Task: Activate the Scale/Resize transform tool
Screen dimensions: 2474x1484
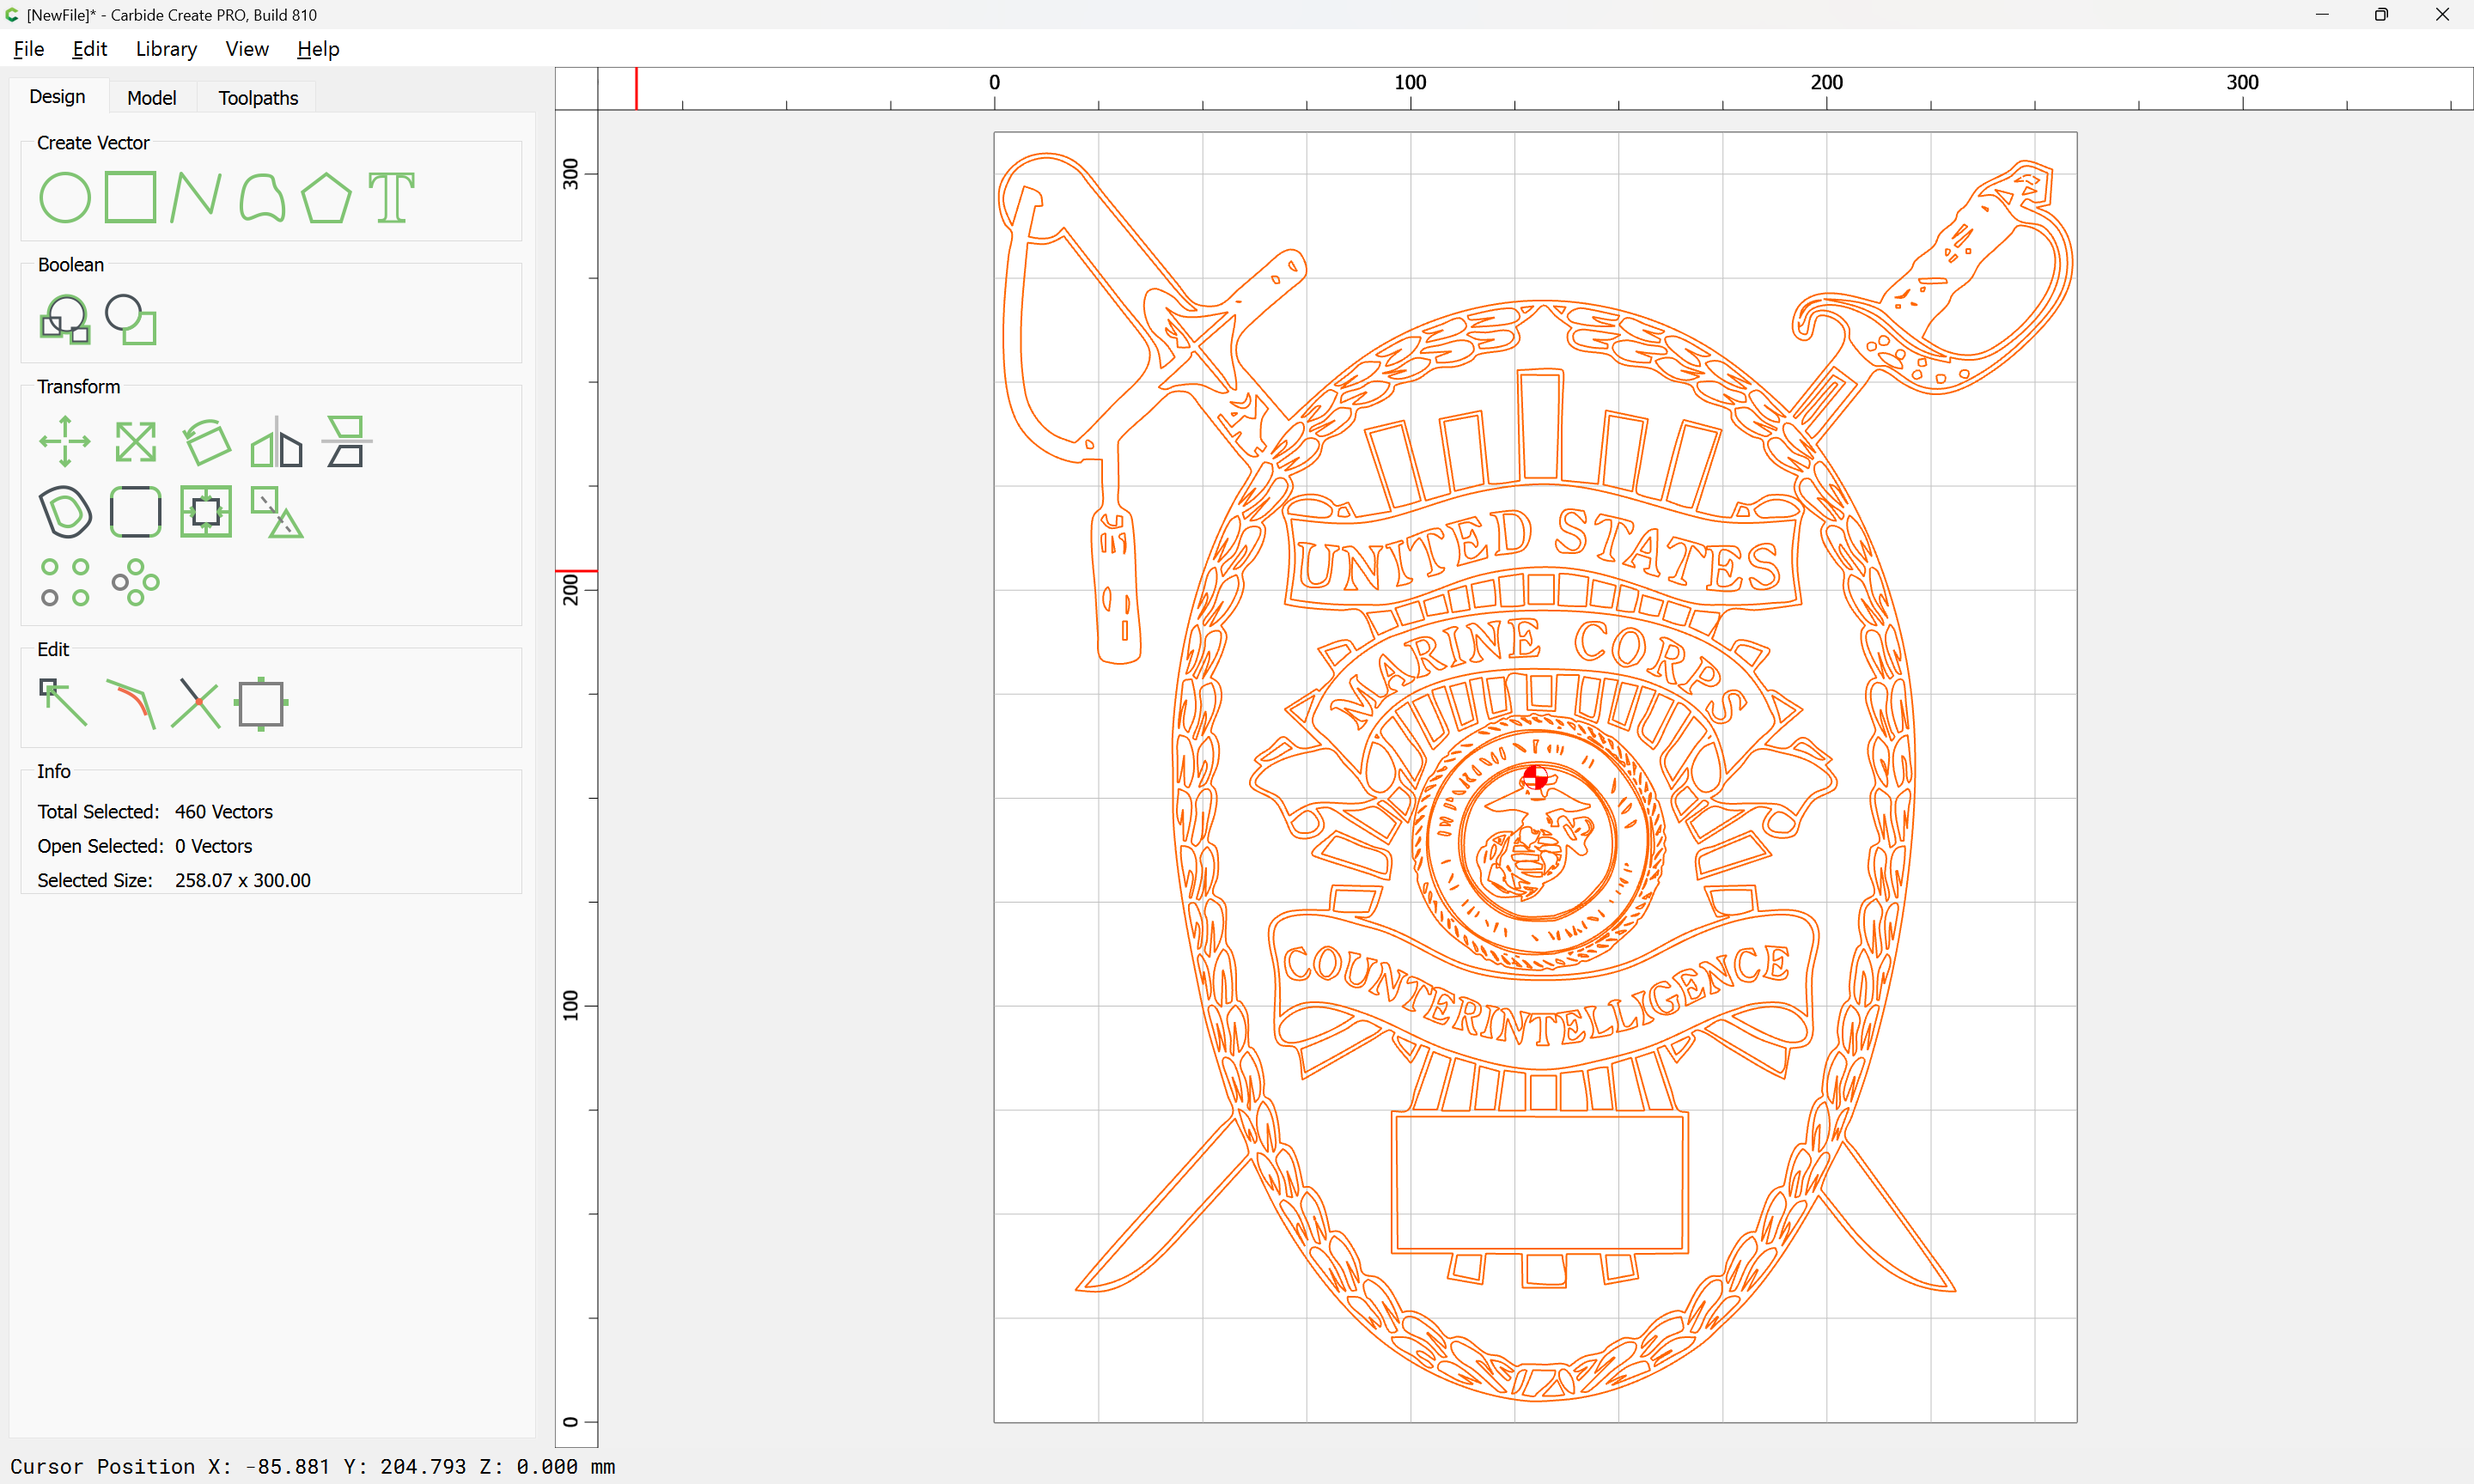Action: point(135,441)
